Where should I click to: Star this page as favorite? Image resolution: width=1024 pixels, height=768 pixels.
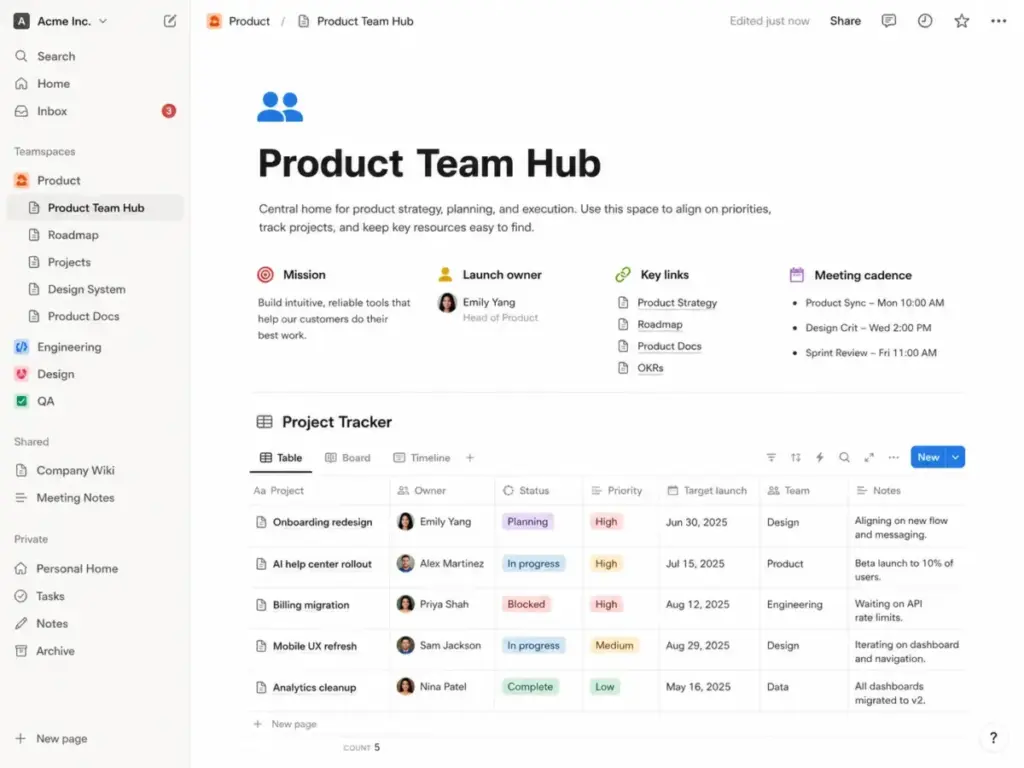[x=961, y=21]
